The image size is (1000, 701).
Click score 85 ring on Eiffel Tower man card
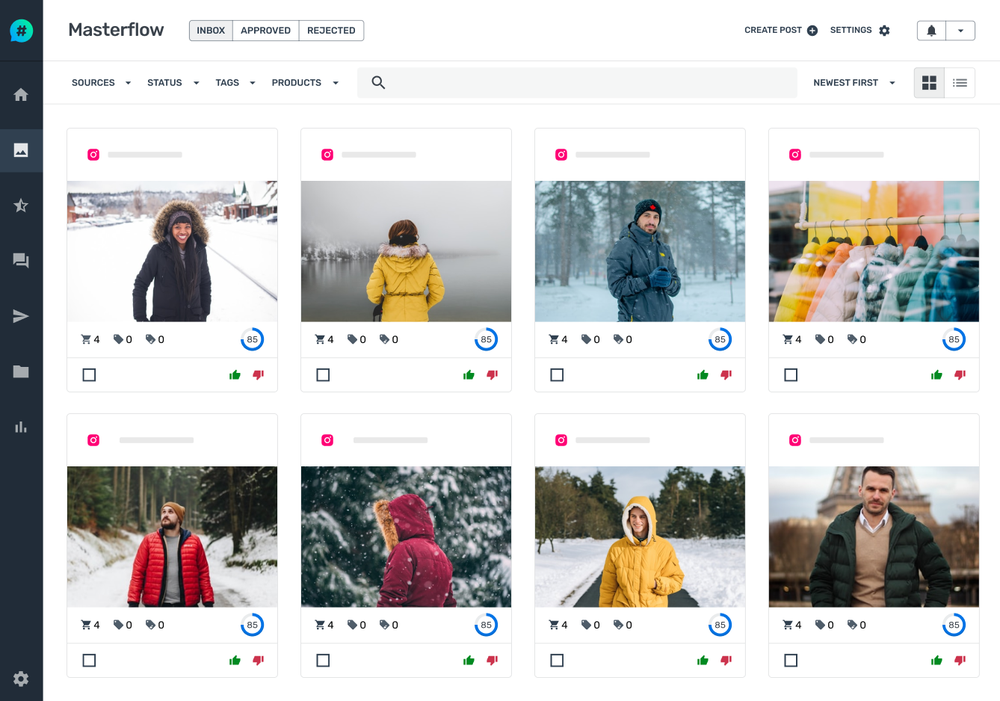coord(953,625)
